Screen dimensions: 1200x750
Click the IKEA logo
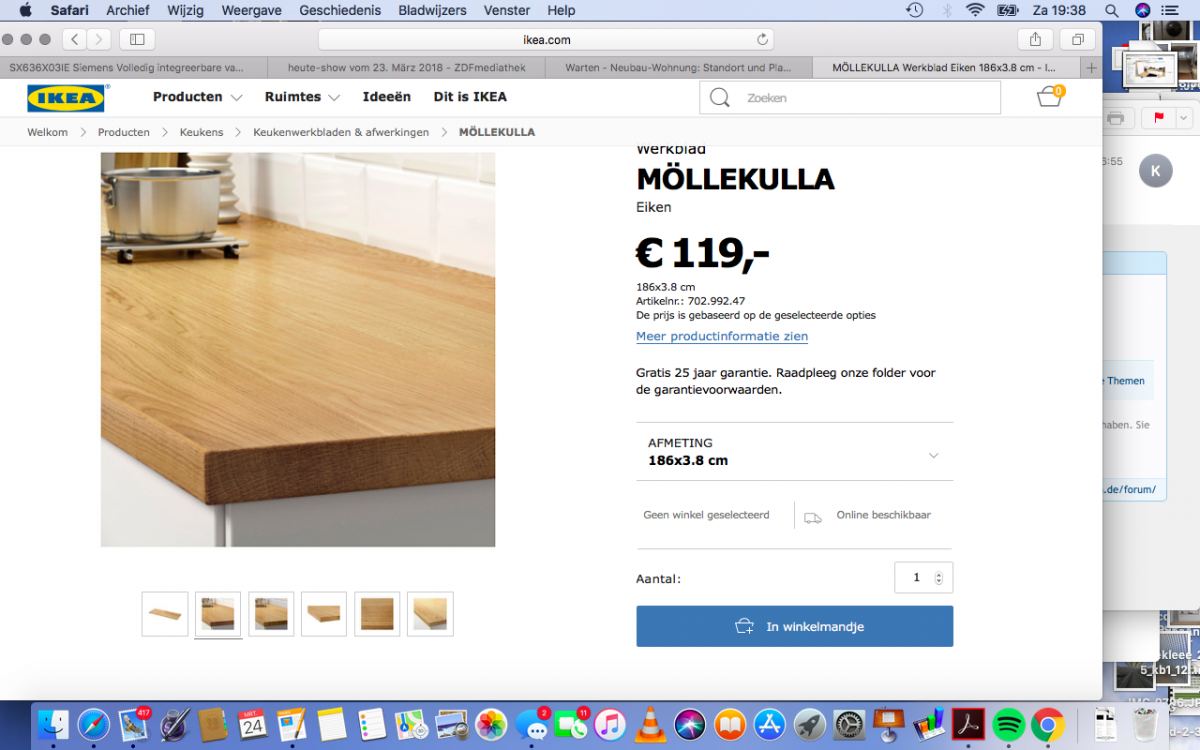[x=66, y=98]
